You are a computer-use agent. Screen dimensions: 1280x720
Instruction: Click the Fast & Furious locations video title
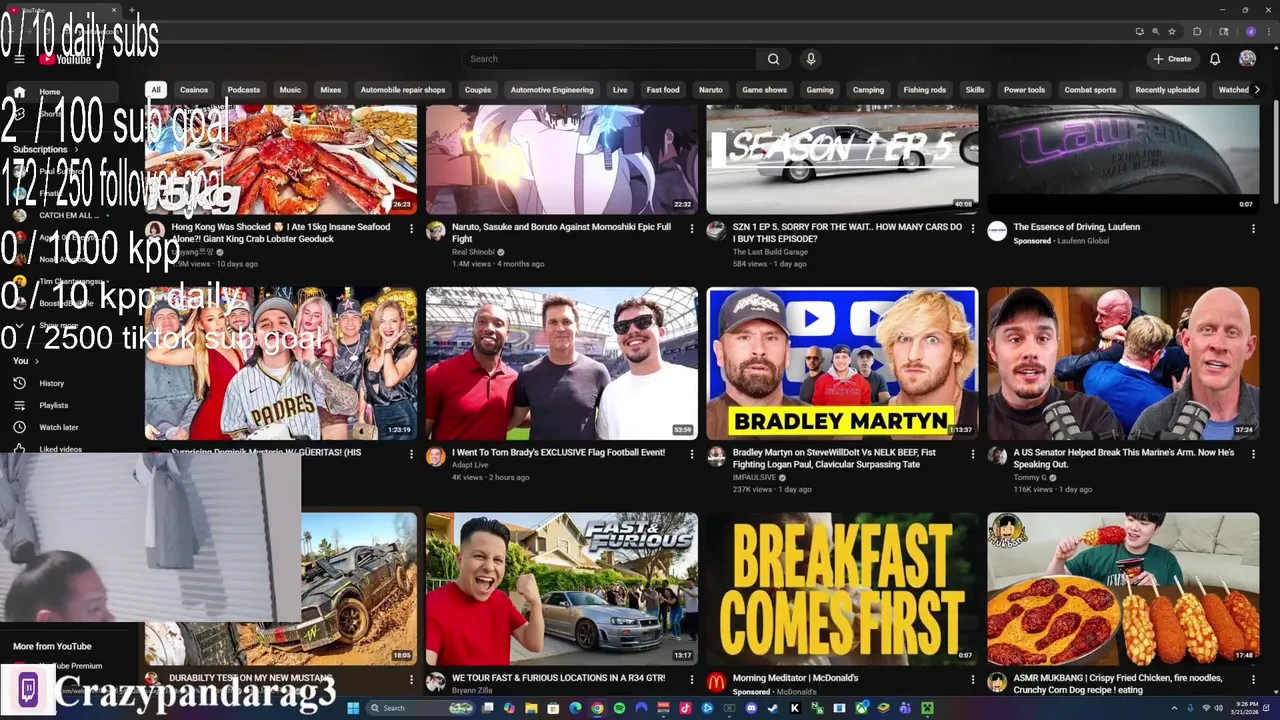[x=558, y=678]
